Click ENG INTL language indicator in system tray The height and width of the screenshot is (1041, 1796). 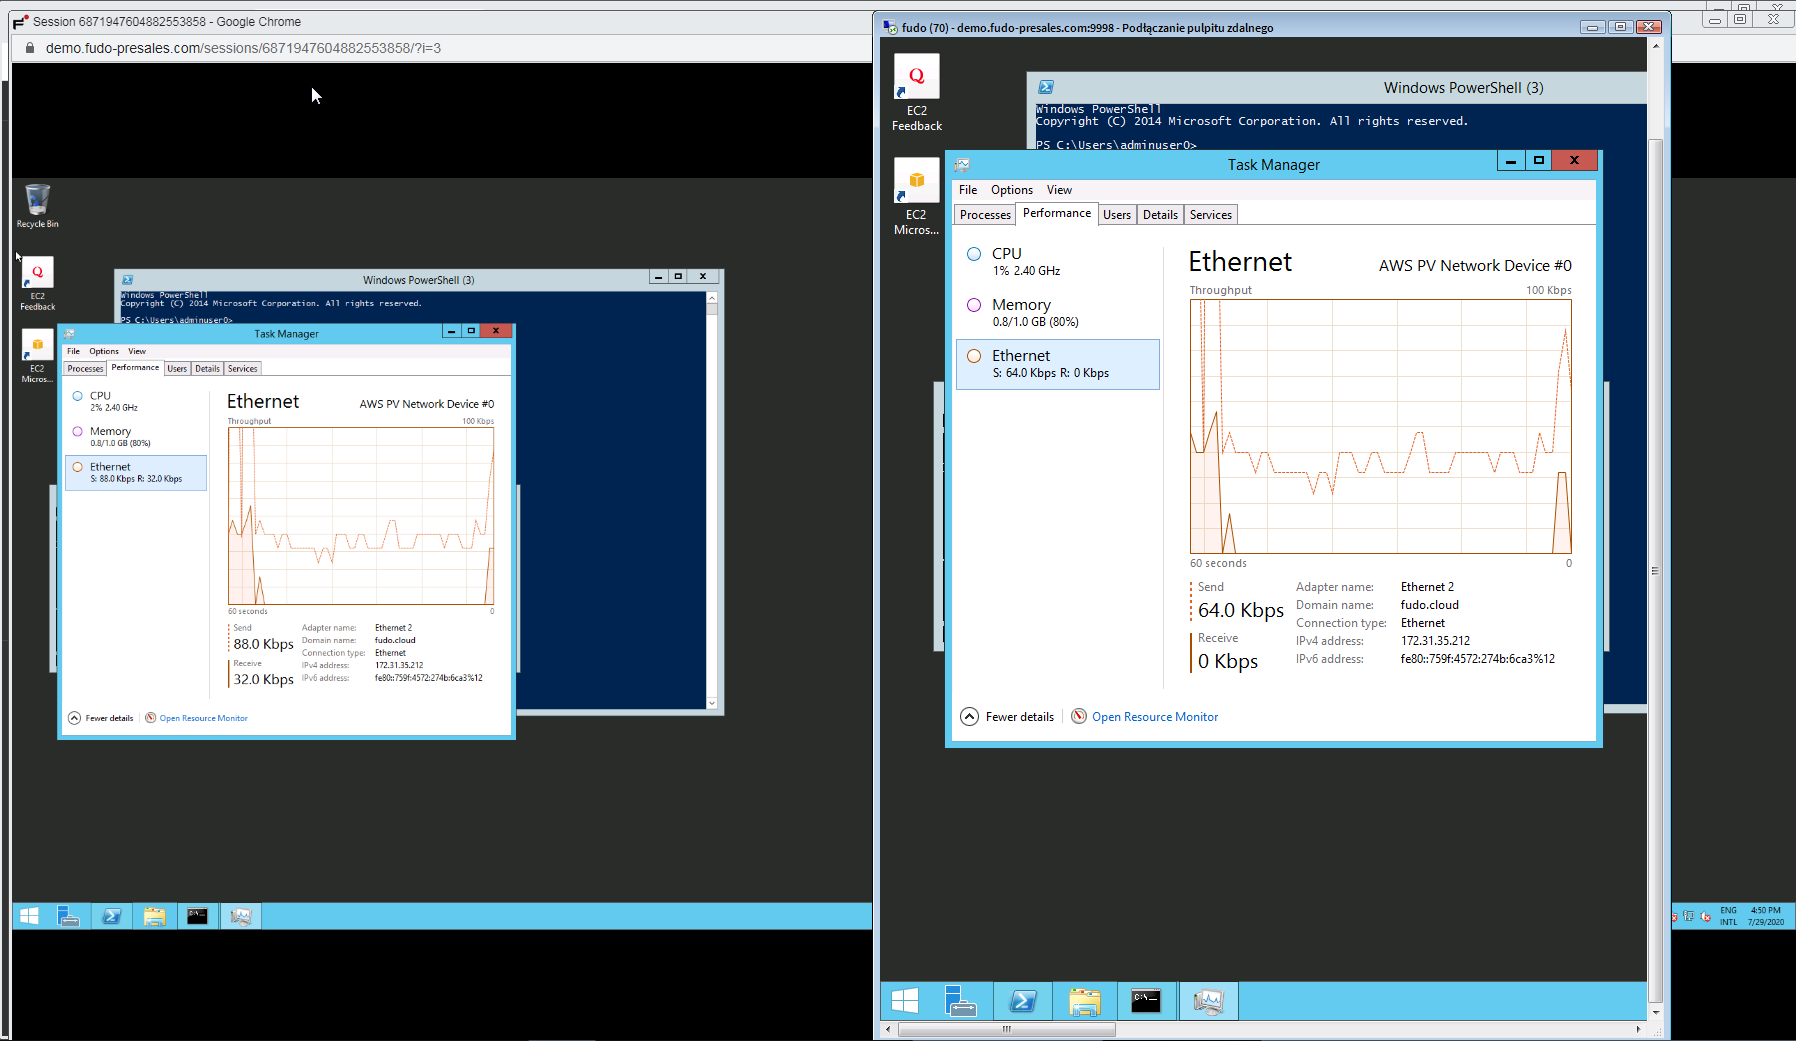1728,916
